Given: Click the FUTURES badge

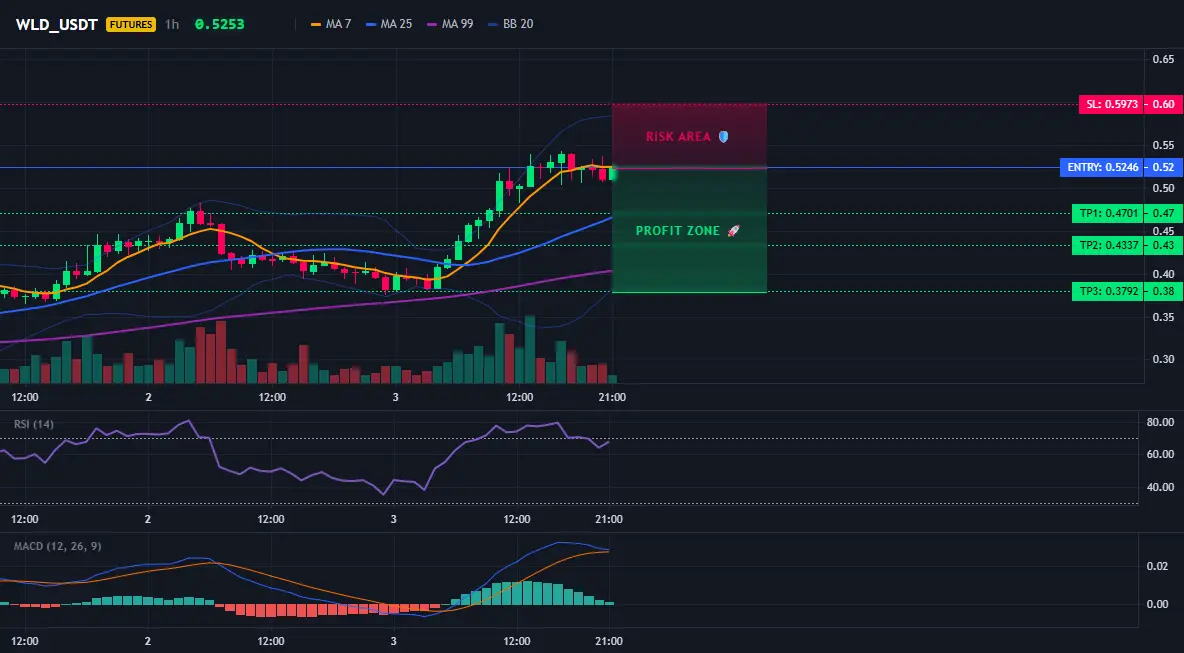Looking at the screenshot, I should 131,24.
